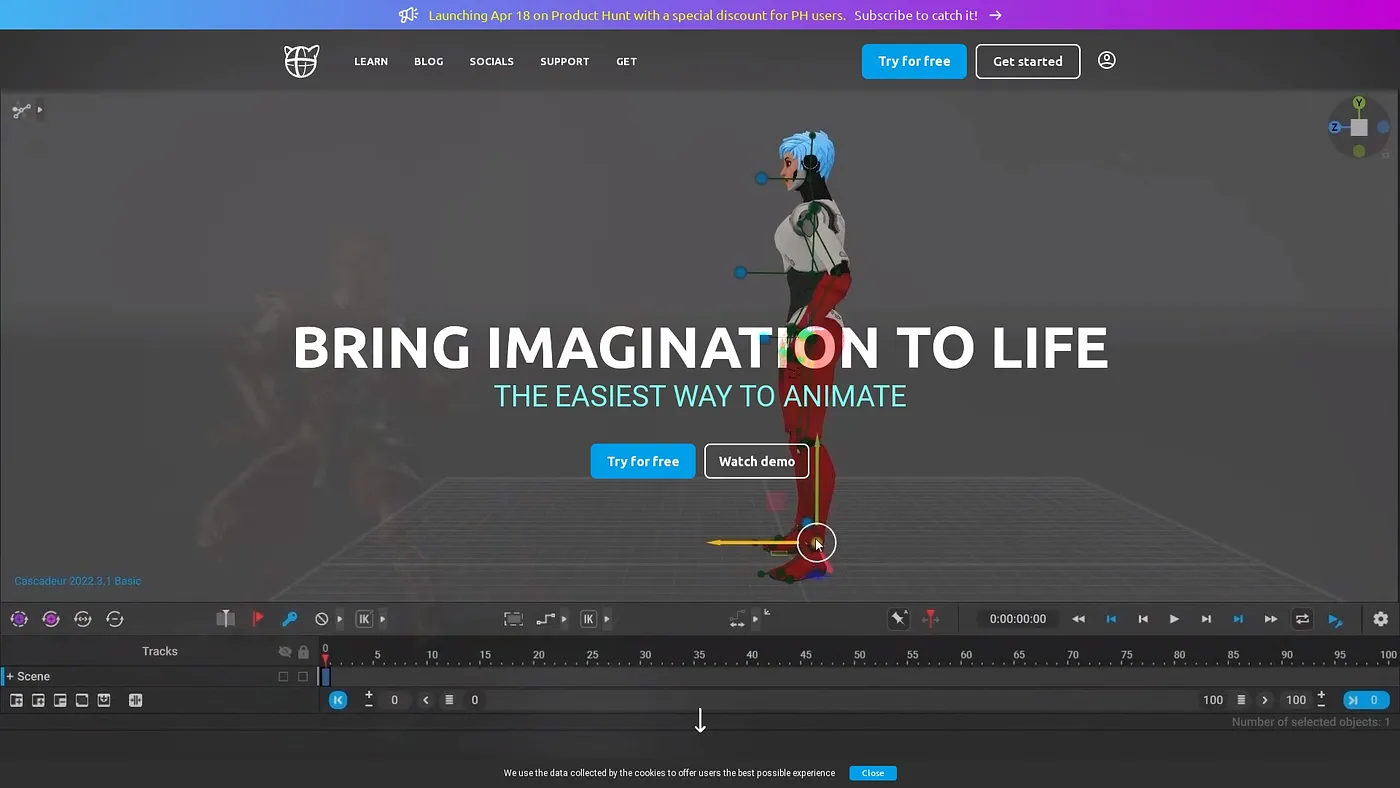The width and height of the screenshot is (1400, 788).
Task: Open the SUPPORT menu
Action: 565,62
